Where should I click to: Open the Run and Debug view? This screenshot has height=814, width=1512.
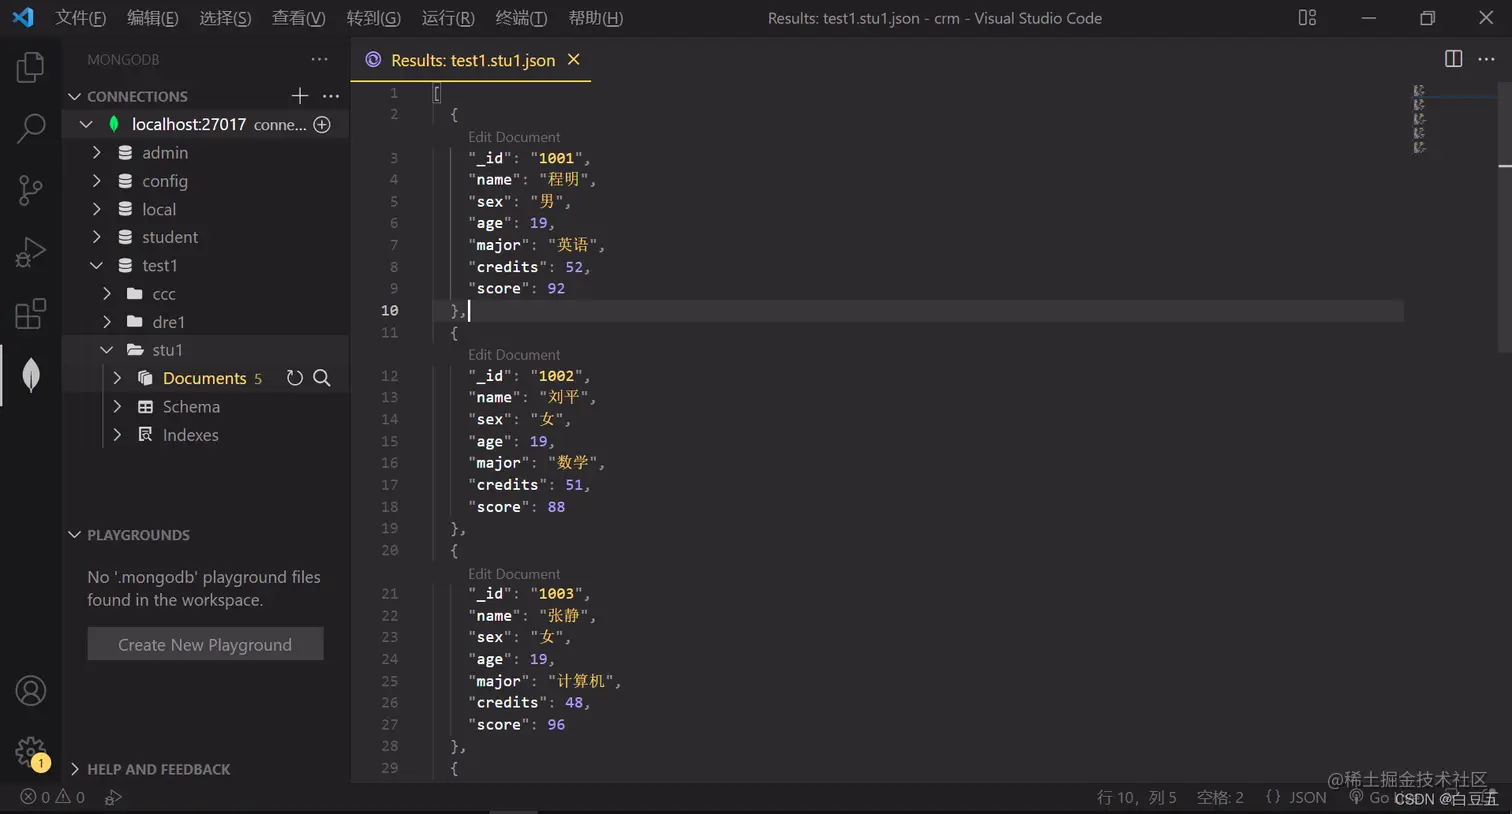pyautogui.click(x=31, y=252)
